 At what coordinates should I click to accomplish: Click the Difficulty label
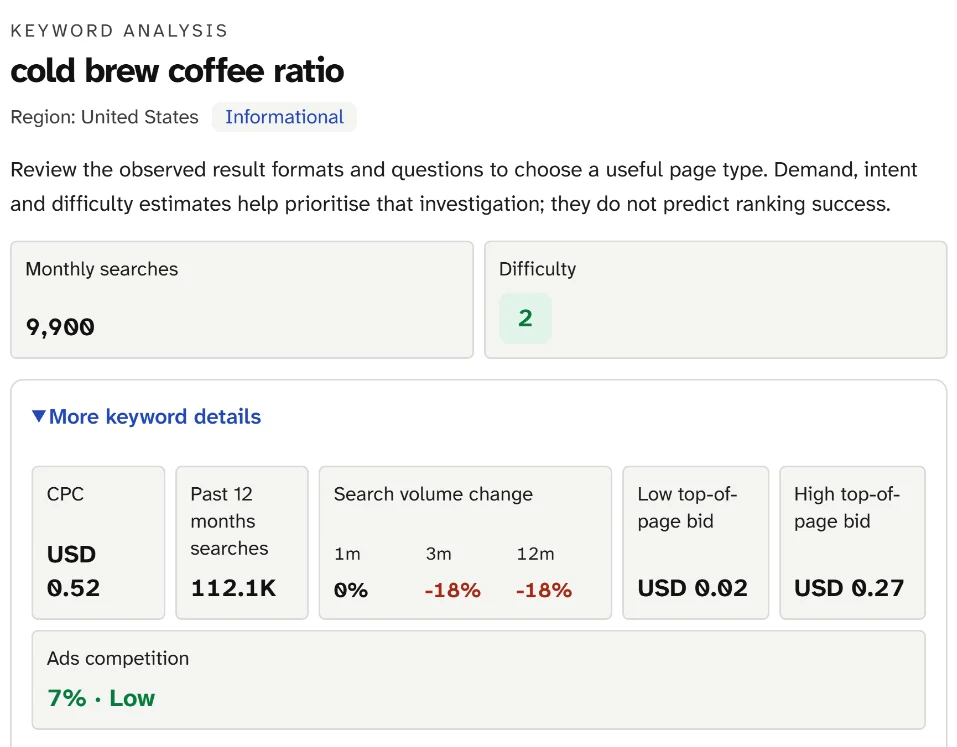tap(538, 269)
